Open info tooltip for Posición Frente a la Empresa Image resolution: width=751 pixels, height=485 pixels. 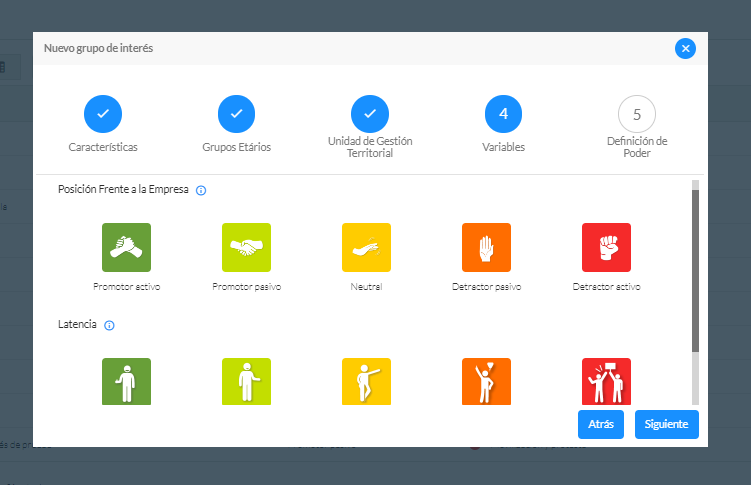pyautogui.click(x=201, y=191)
